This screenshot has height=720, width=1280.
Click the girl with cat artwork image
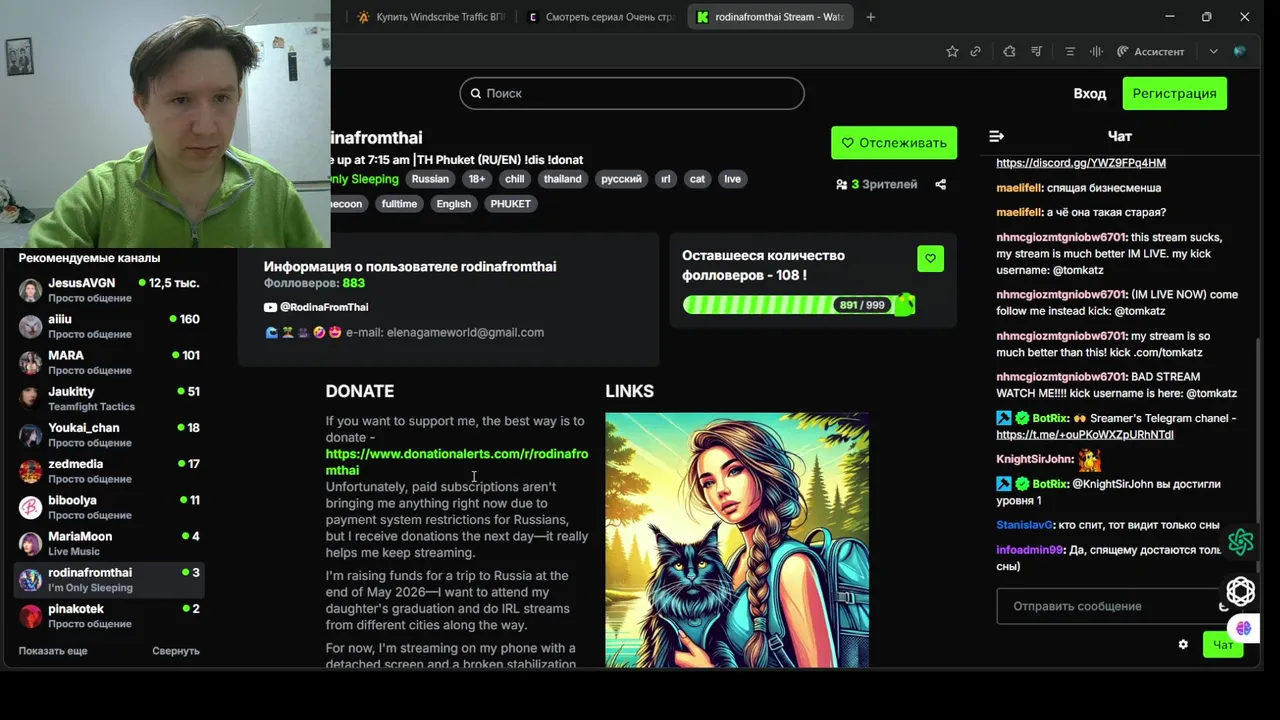737,540
